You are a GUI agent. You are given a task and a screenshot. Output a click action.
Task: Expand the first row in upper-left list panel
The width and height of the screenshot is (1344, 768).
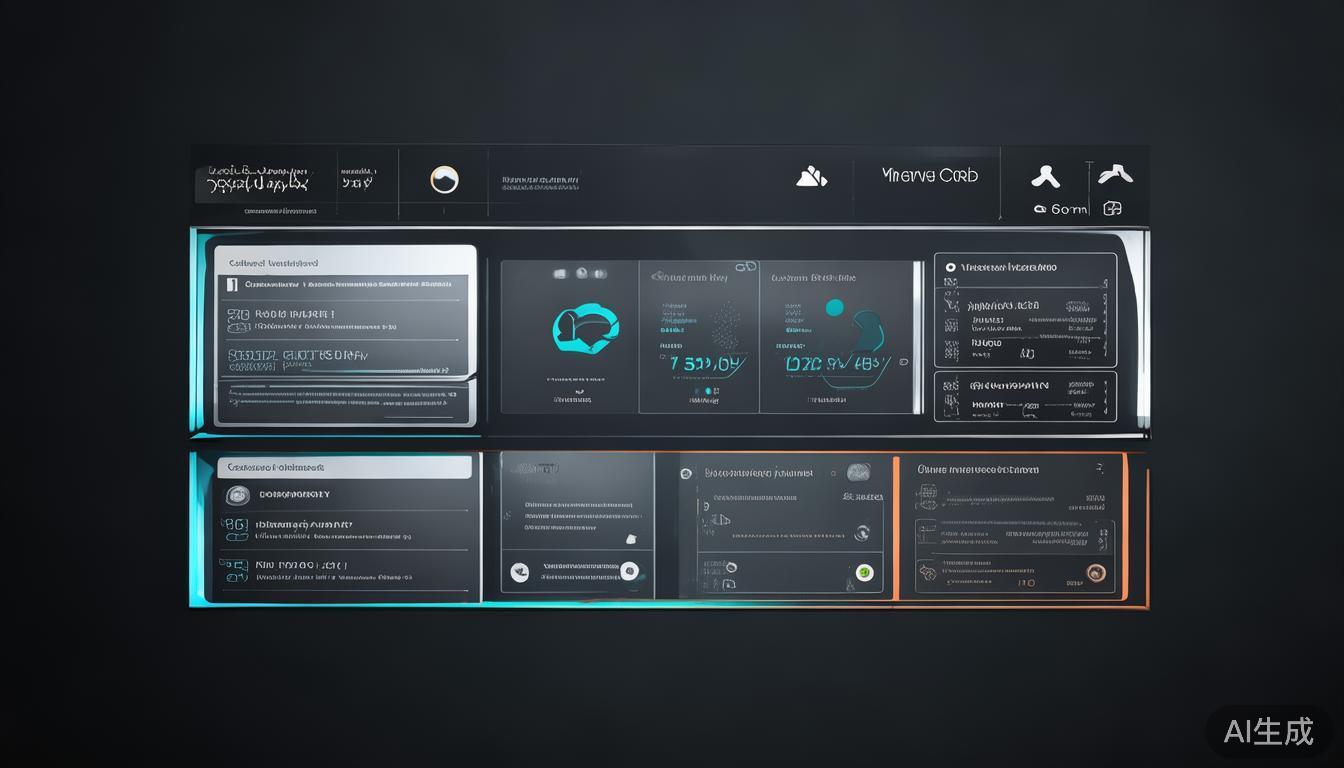[x=340, y=285]
